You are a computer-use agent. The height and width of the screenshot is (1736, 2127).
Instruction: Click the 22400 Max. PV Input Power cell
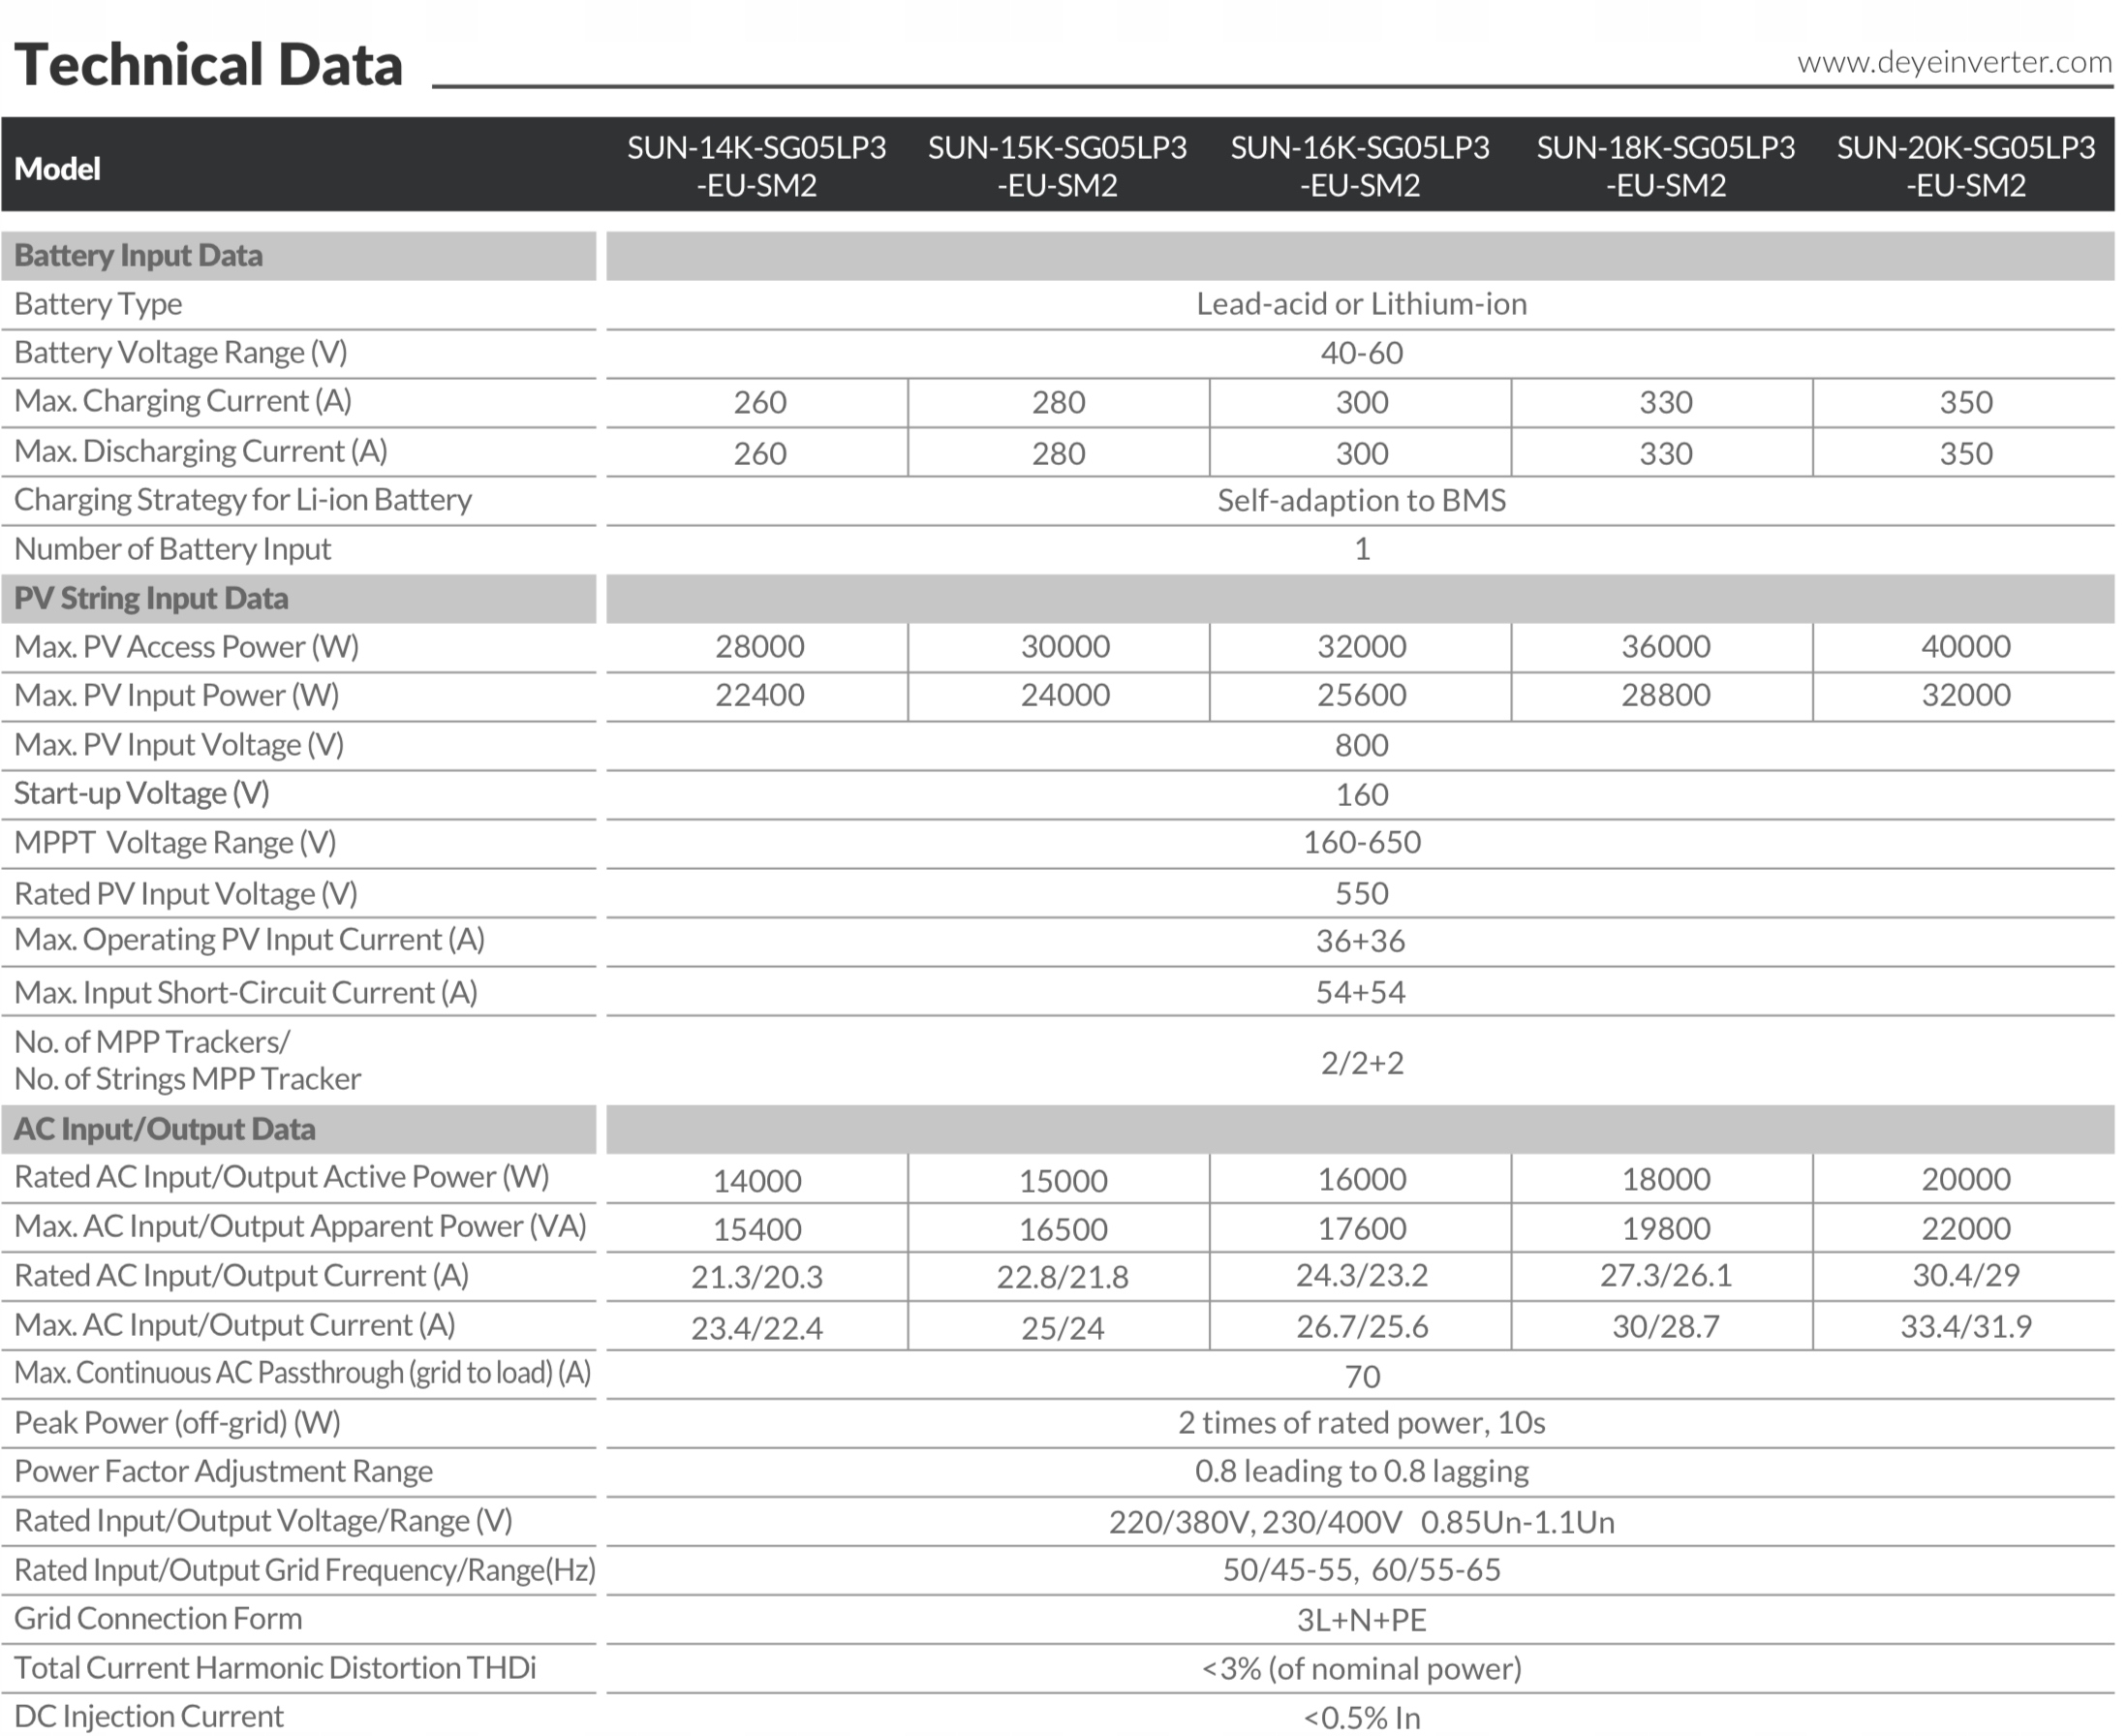click(x=759, y=695)
